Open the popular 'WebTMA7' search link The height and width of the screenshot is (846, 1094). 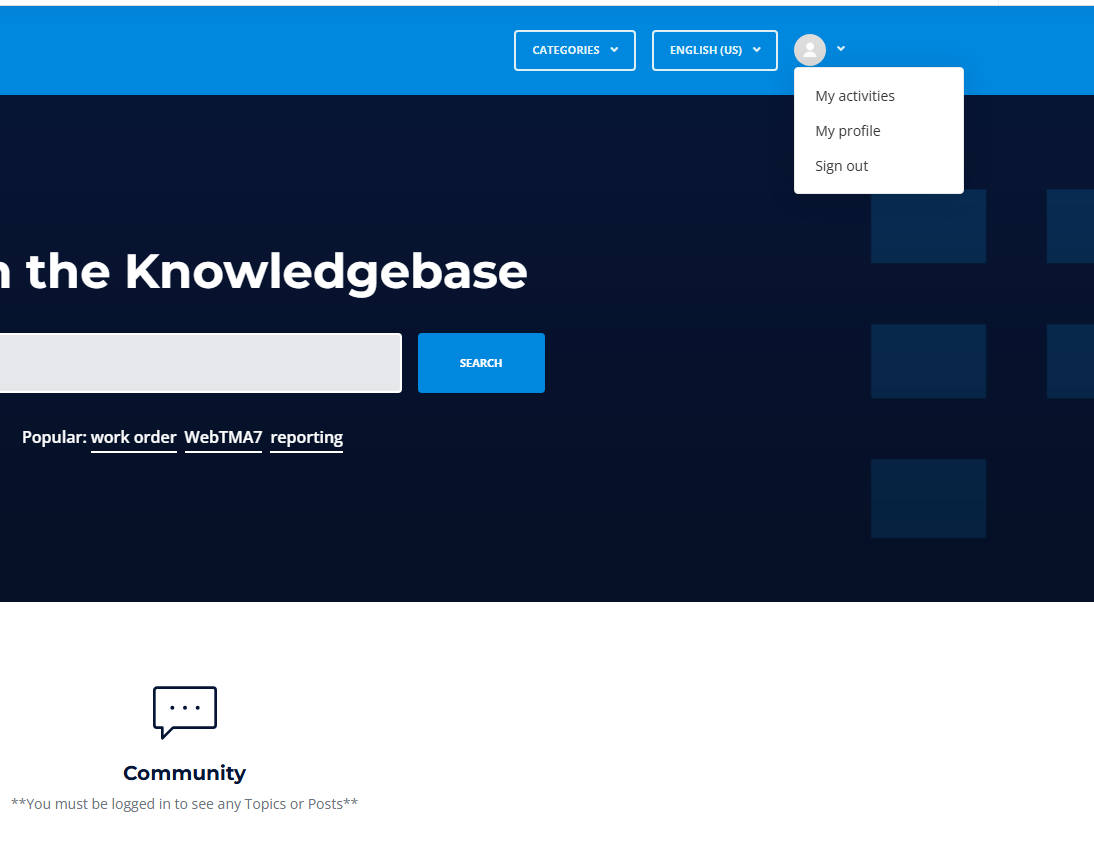click(223, 437)
